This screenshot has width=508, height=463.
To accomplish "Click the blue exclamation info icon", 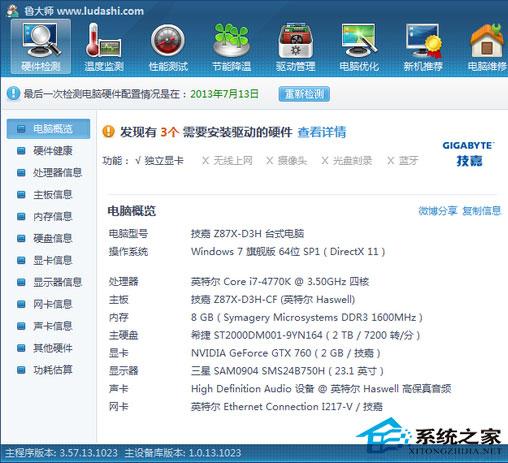I will [x=13, y=94].
